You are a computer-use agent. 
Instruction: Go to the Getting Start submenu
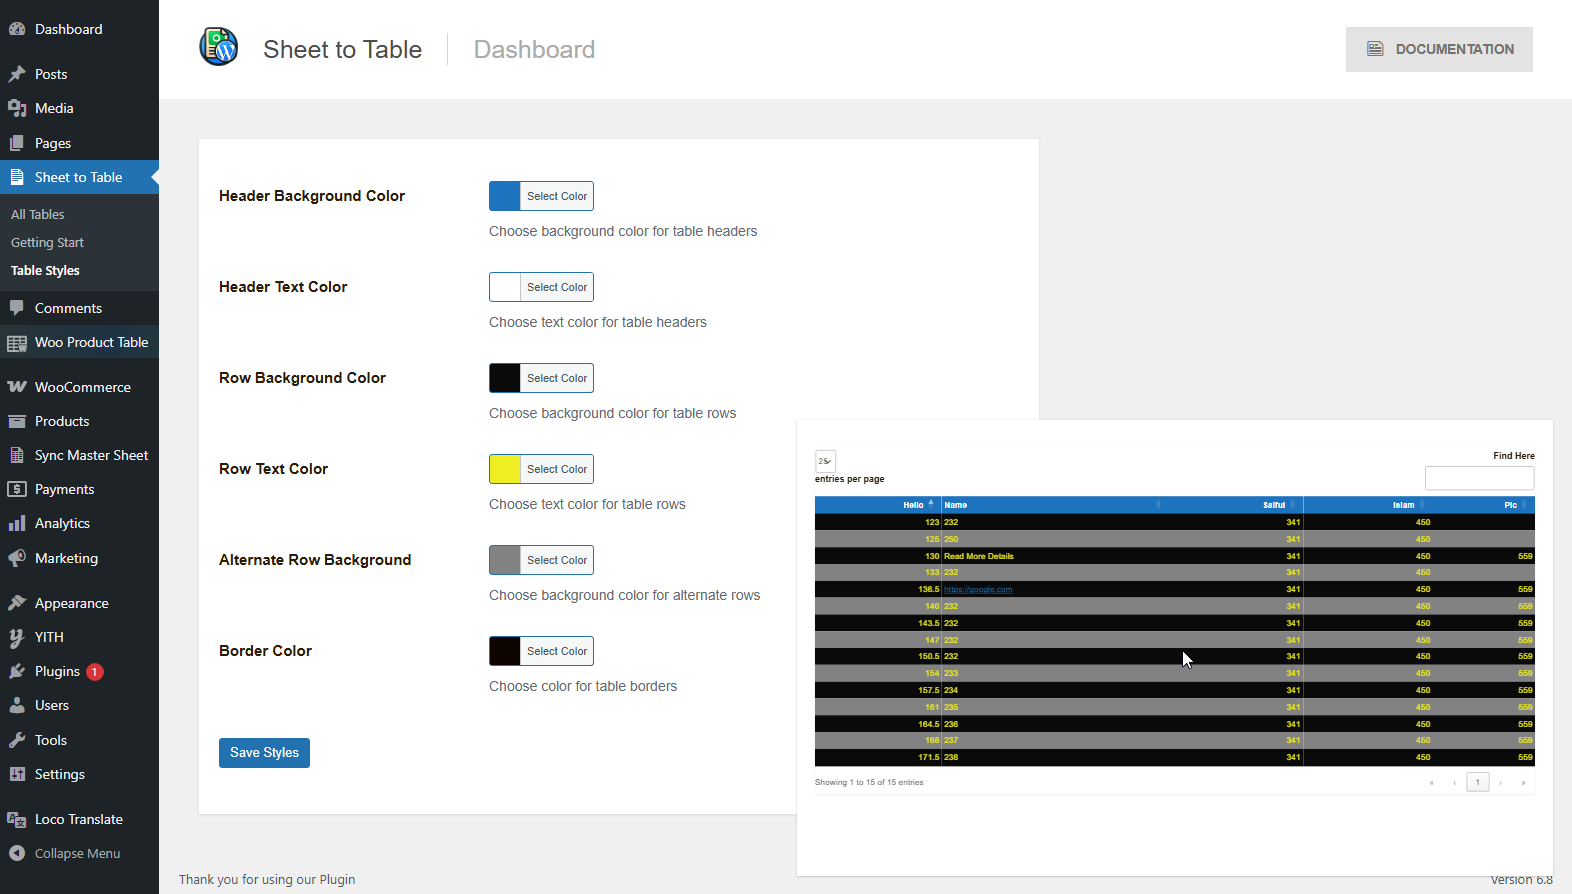coord(47,242)
